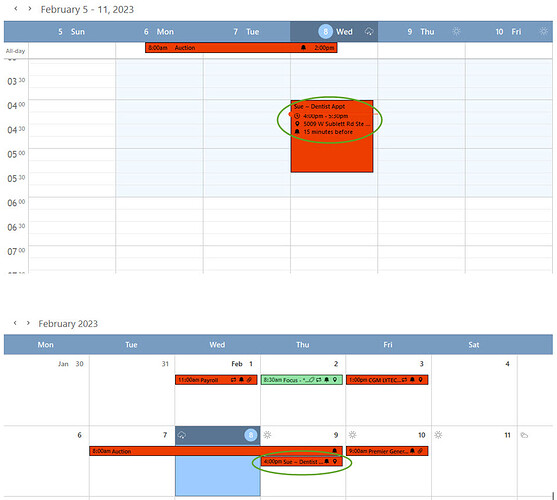The height and width of the screenshot is (500, 557).
Task: Select the 9 Thu day header
Action: 421,32
